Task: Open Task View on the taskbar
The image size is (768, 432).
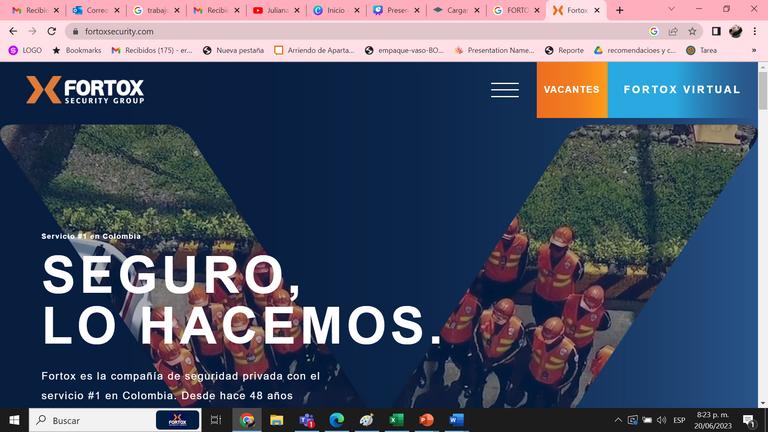Action: coord(216,420)
